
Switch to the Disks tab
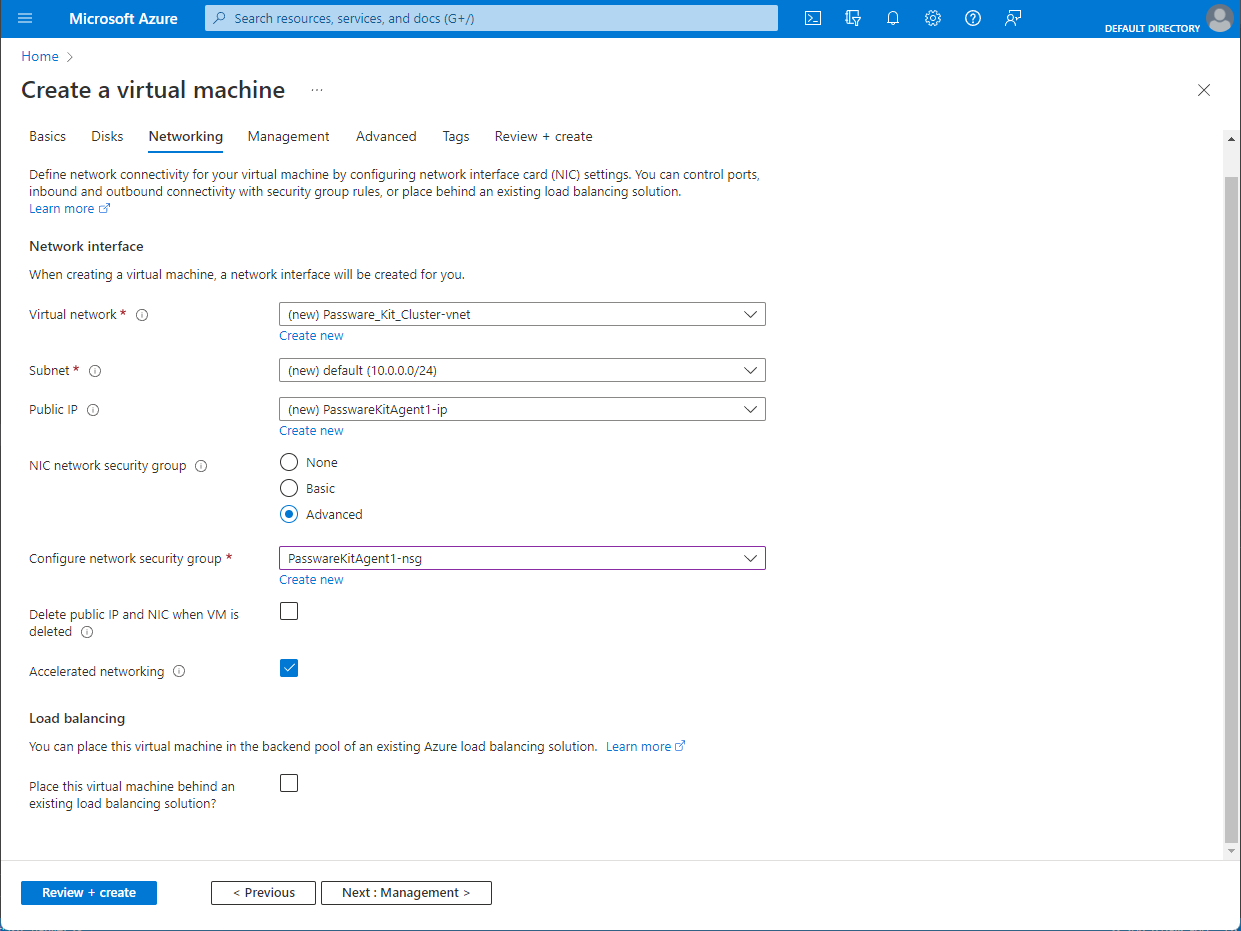[x=107, y=136]
